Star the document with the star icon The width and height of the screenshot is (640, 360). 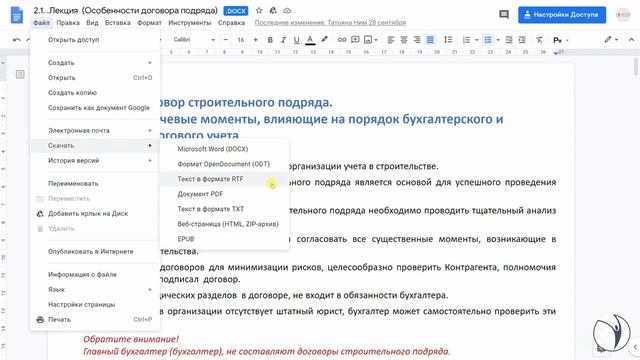[259, 11]
